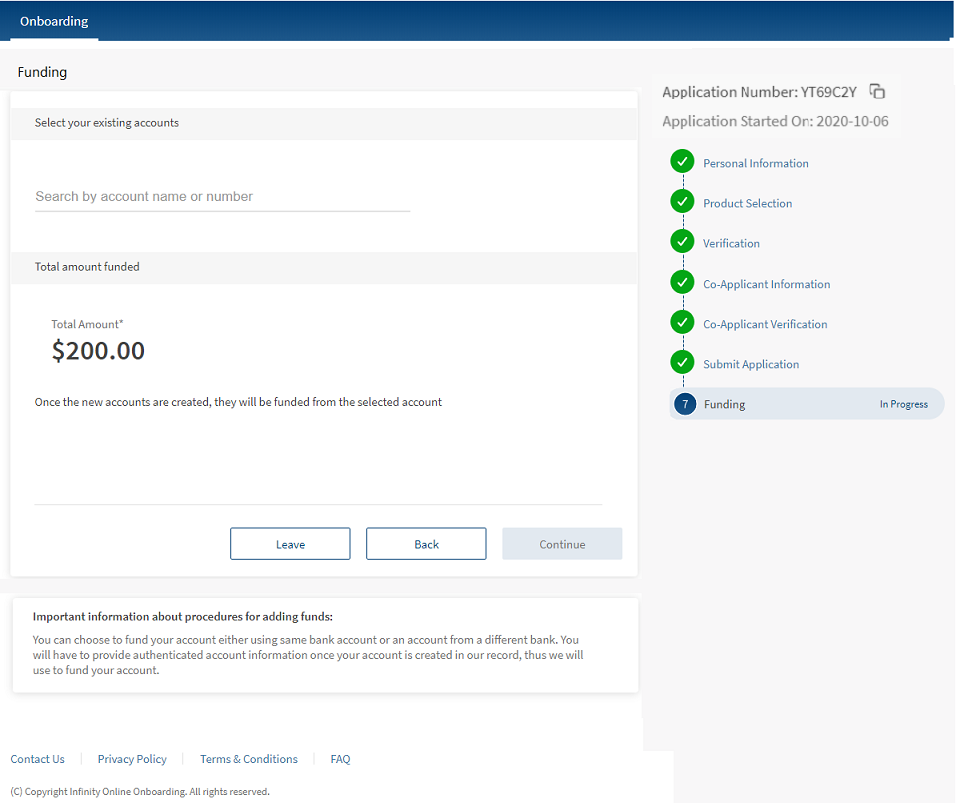Jump to Product Selection step label
This screenshot has width=956, height=803.
point(747,203)
